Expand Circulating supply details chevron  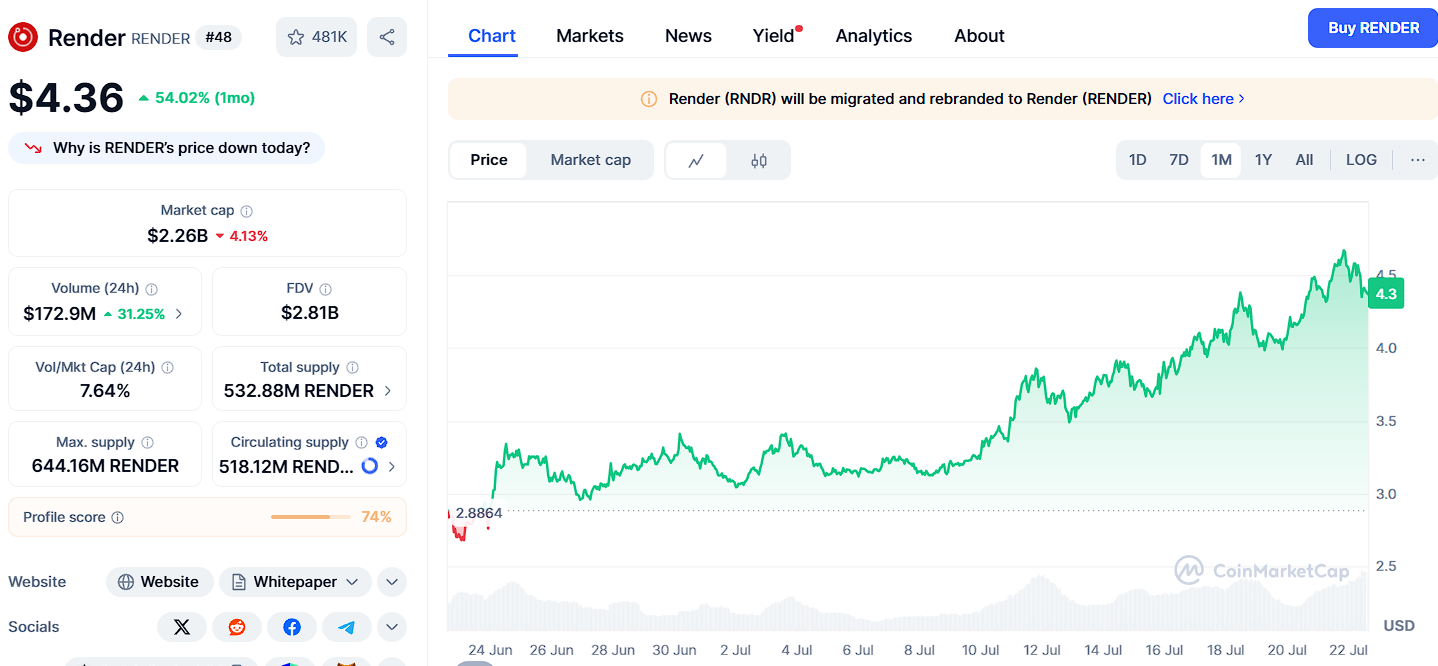(x=391, y=467)
